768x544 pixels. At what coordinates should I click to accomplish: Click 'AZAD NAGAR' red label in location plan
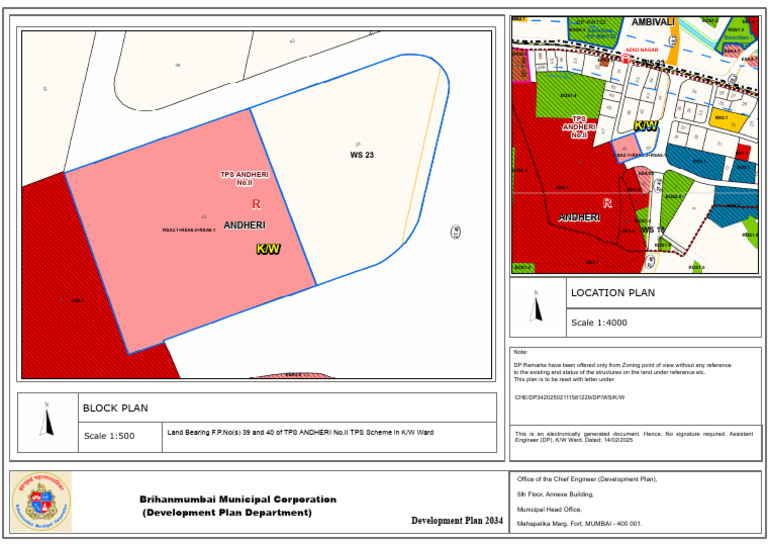(642, 50)
